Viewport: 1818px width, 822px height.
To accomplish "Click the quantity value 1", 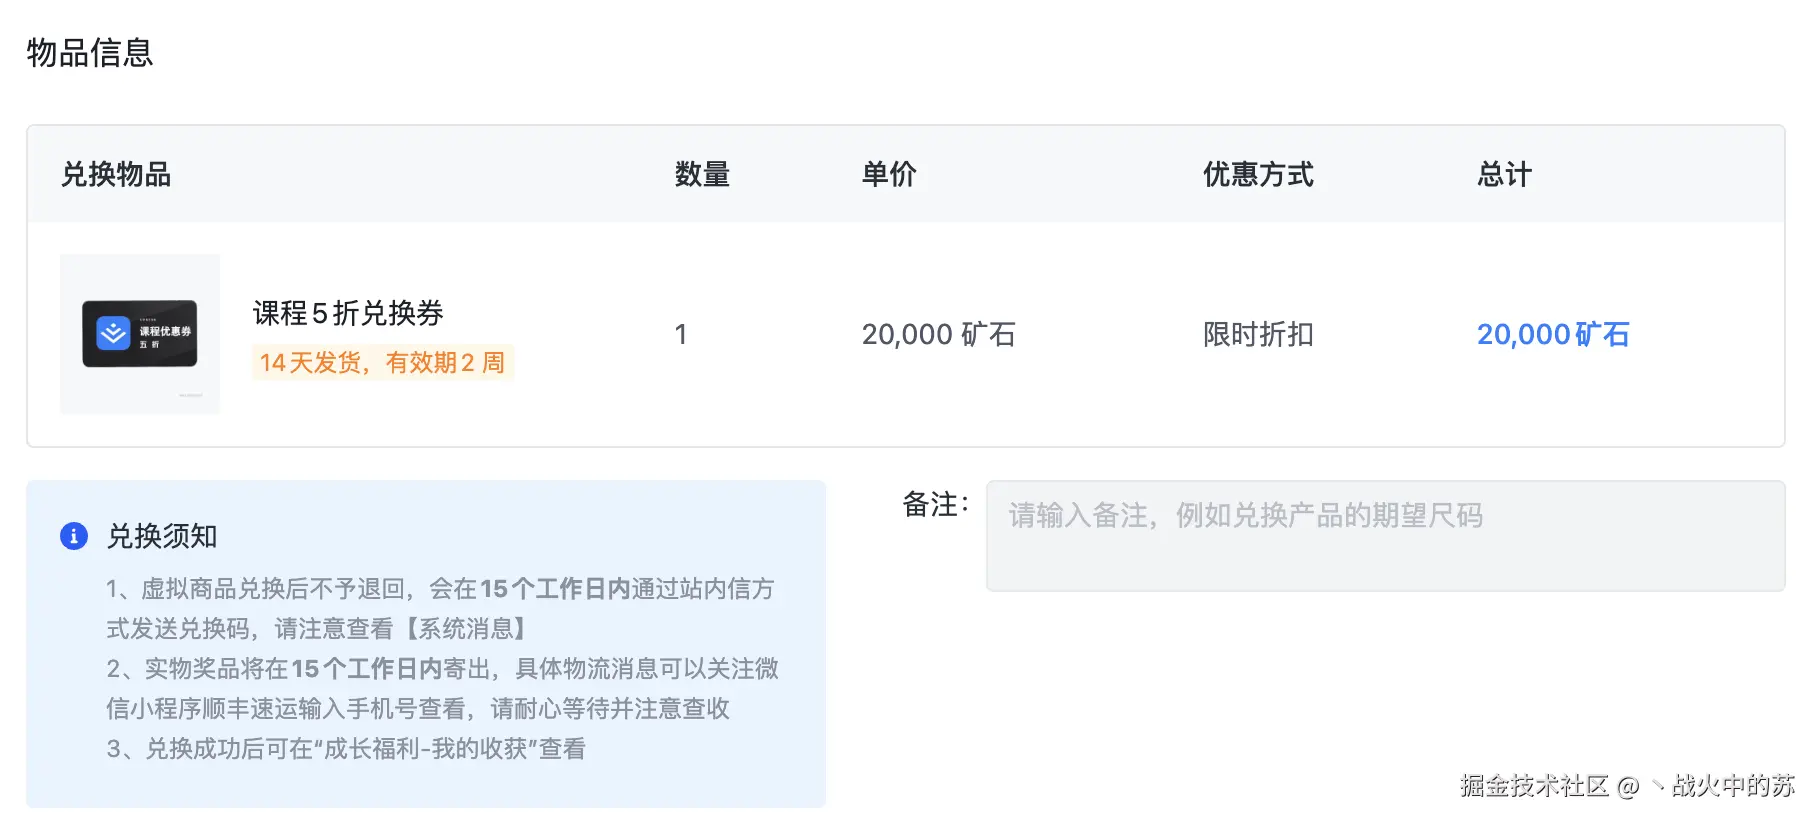I will pos(682,334).
